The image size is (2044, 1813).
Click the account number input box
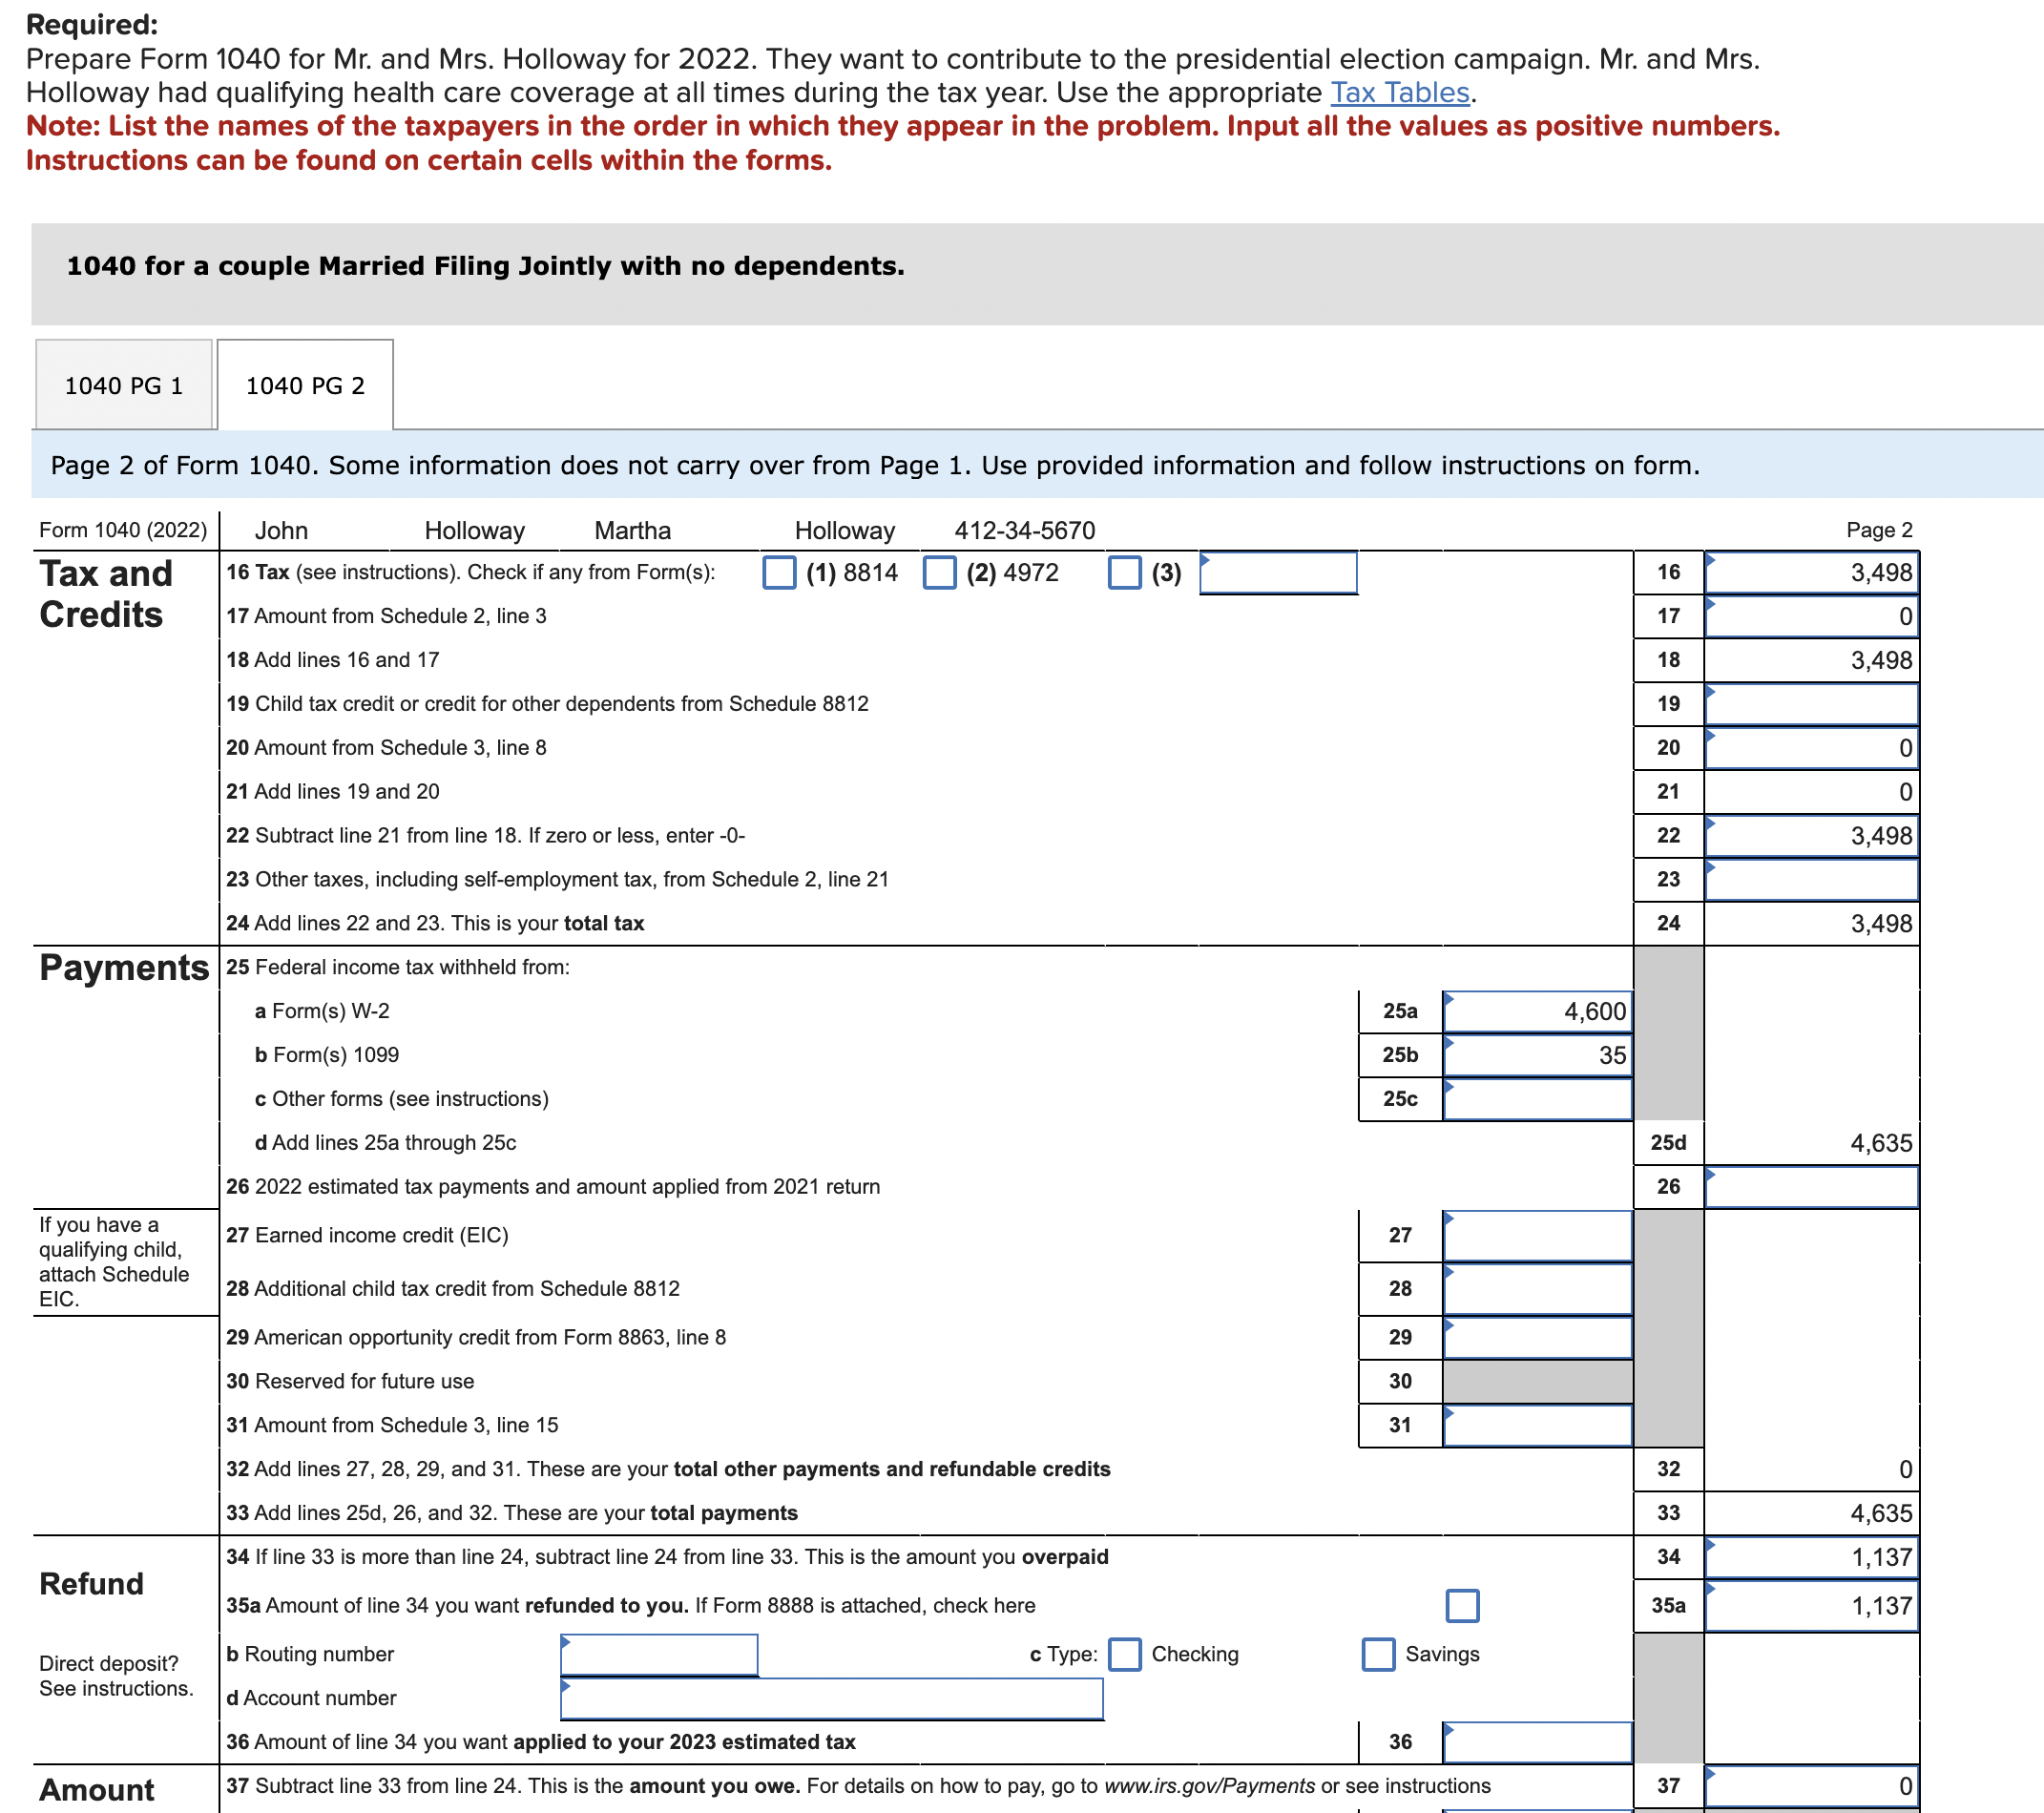point(832,1699)
